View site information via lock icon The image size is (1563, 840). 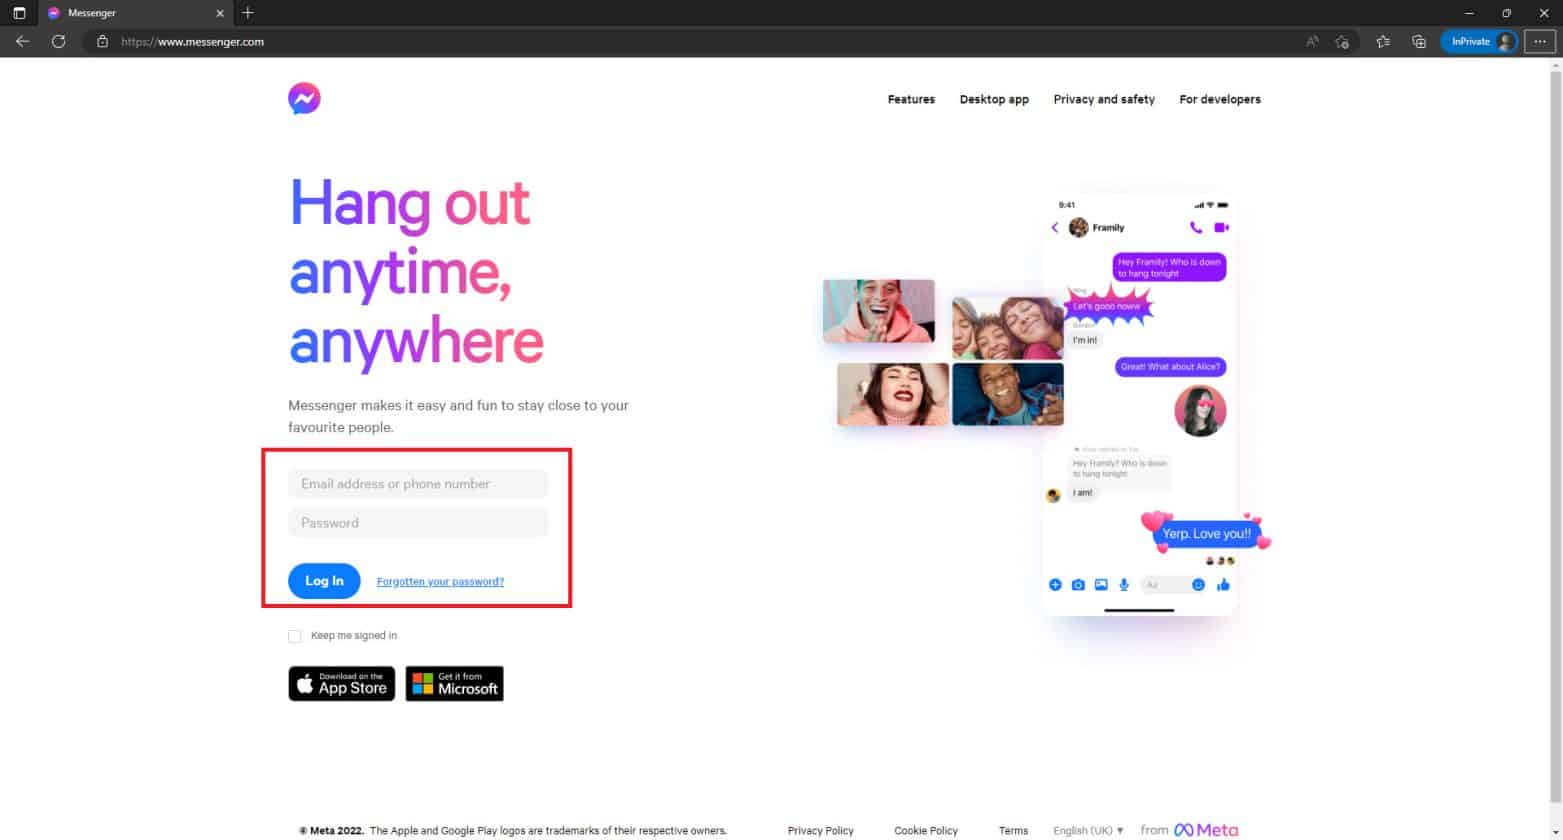pos(102,42)
